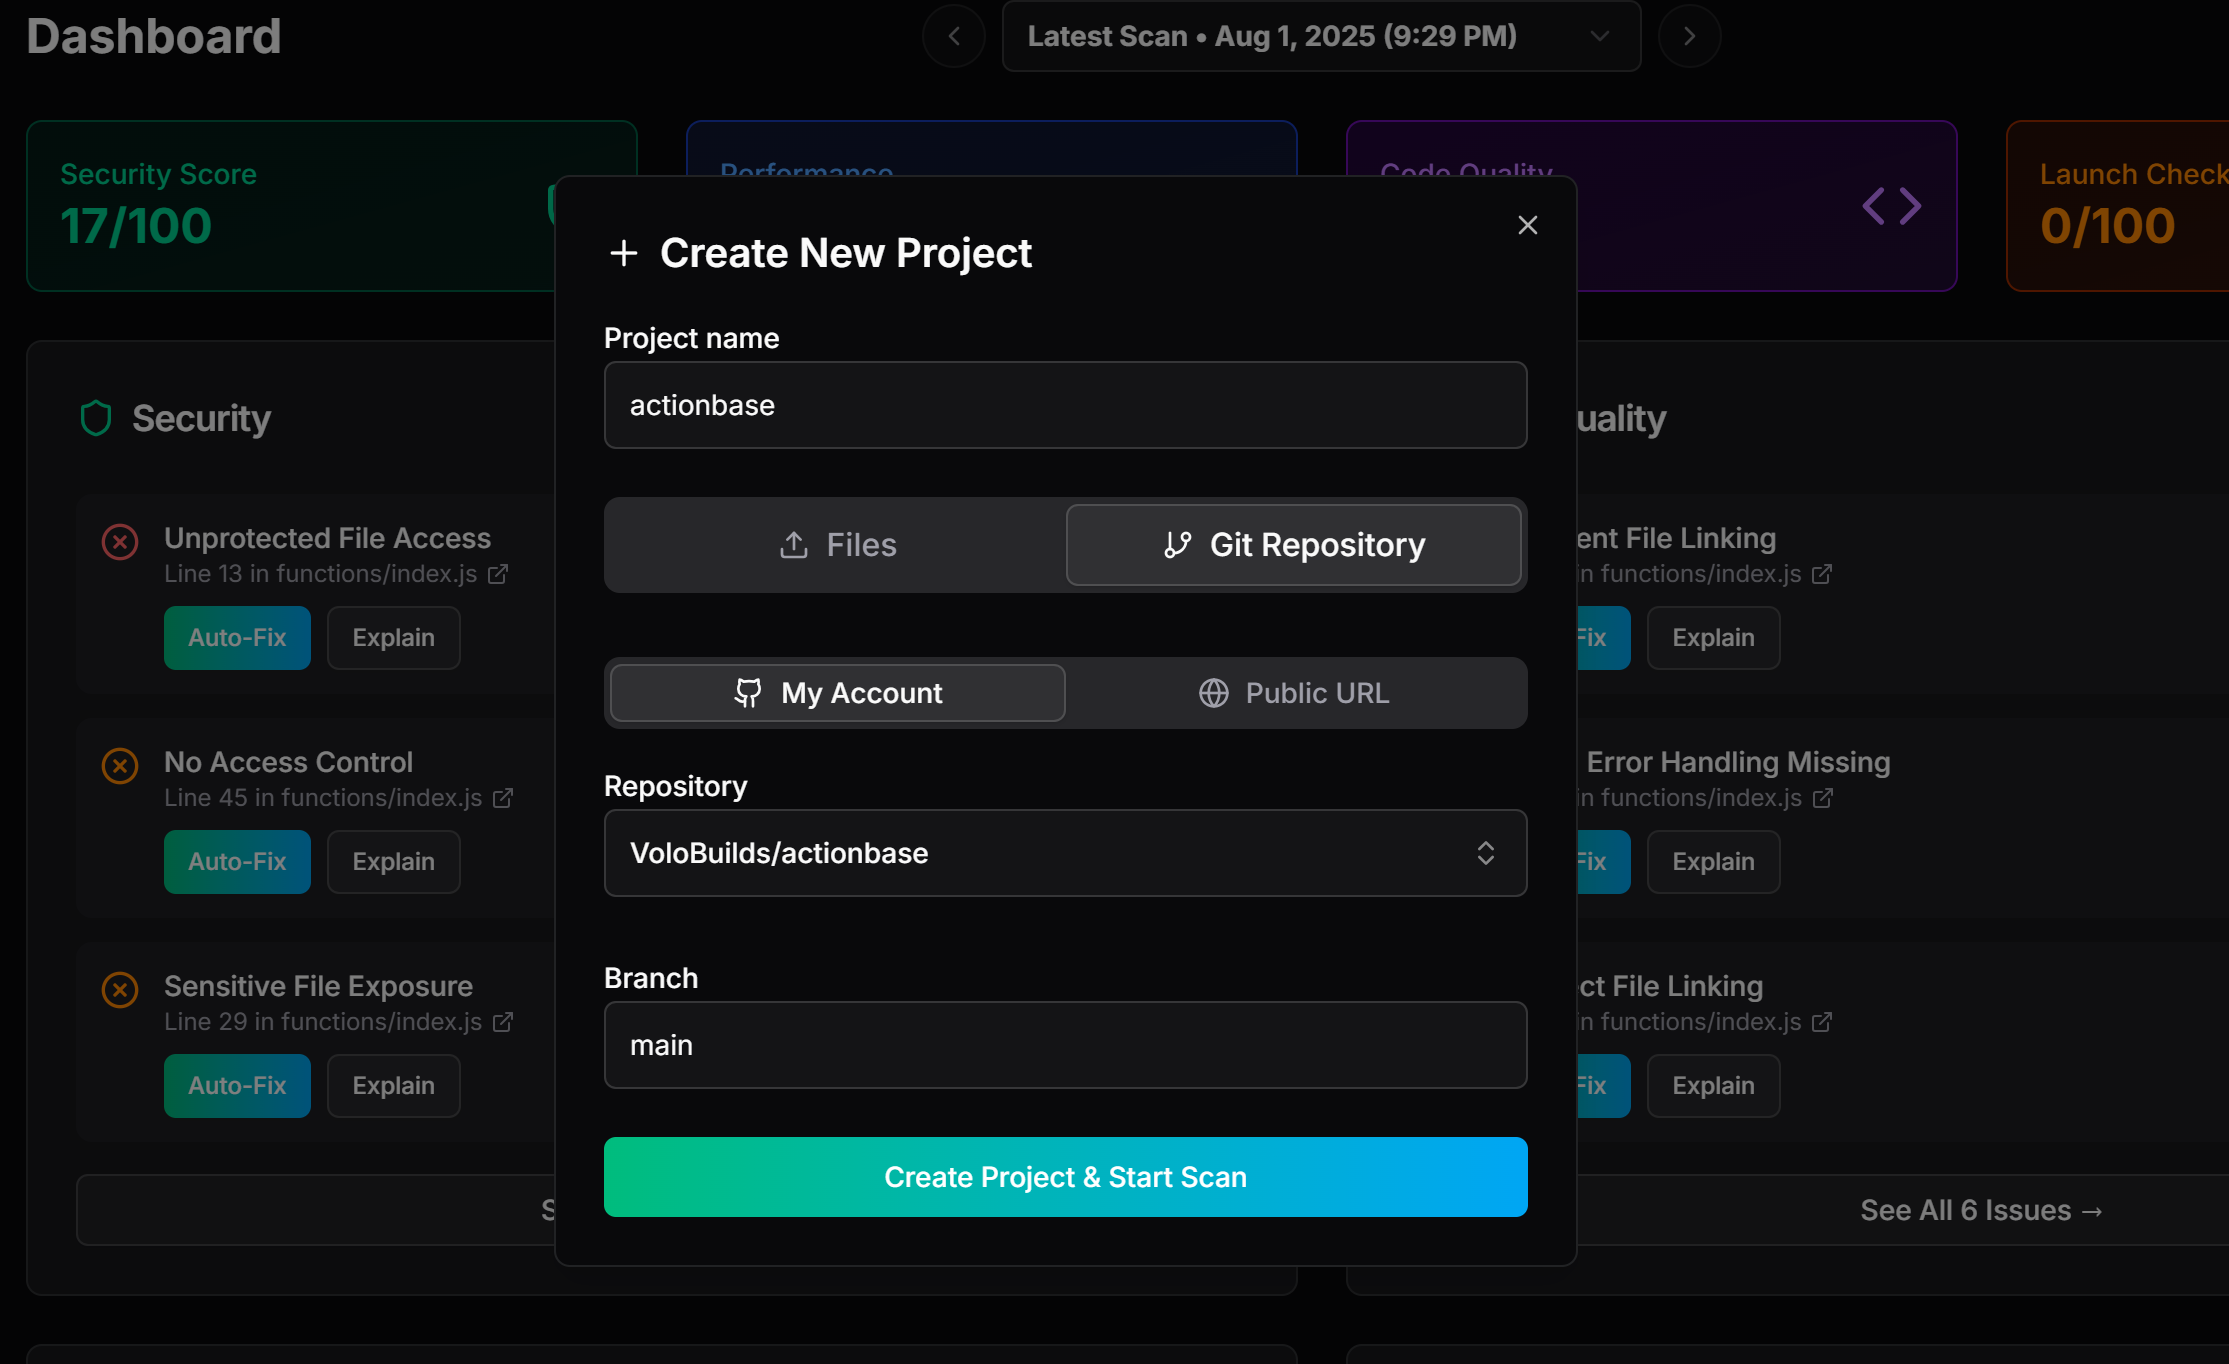This screenshot has height=1364, width=2229.
Task: Switch to the Files upload tab
Action: pos(838,545)
